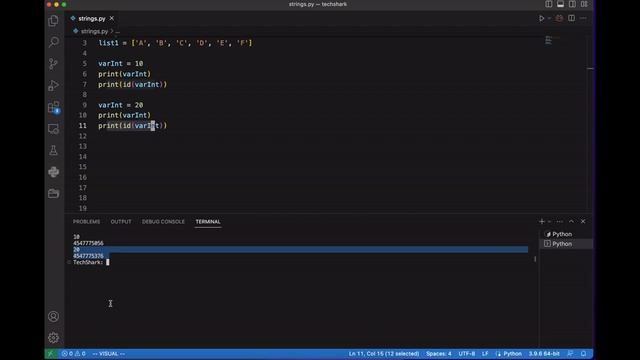640x360 pixels.
Task: Maximize the panel with the up chevron
Action: coord(571,222)
